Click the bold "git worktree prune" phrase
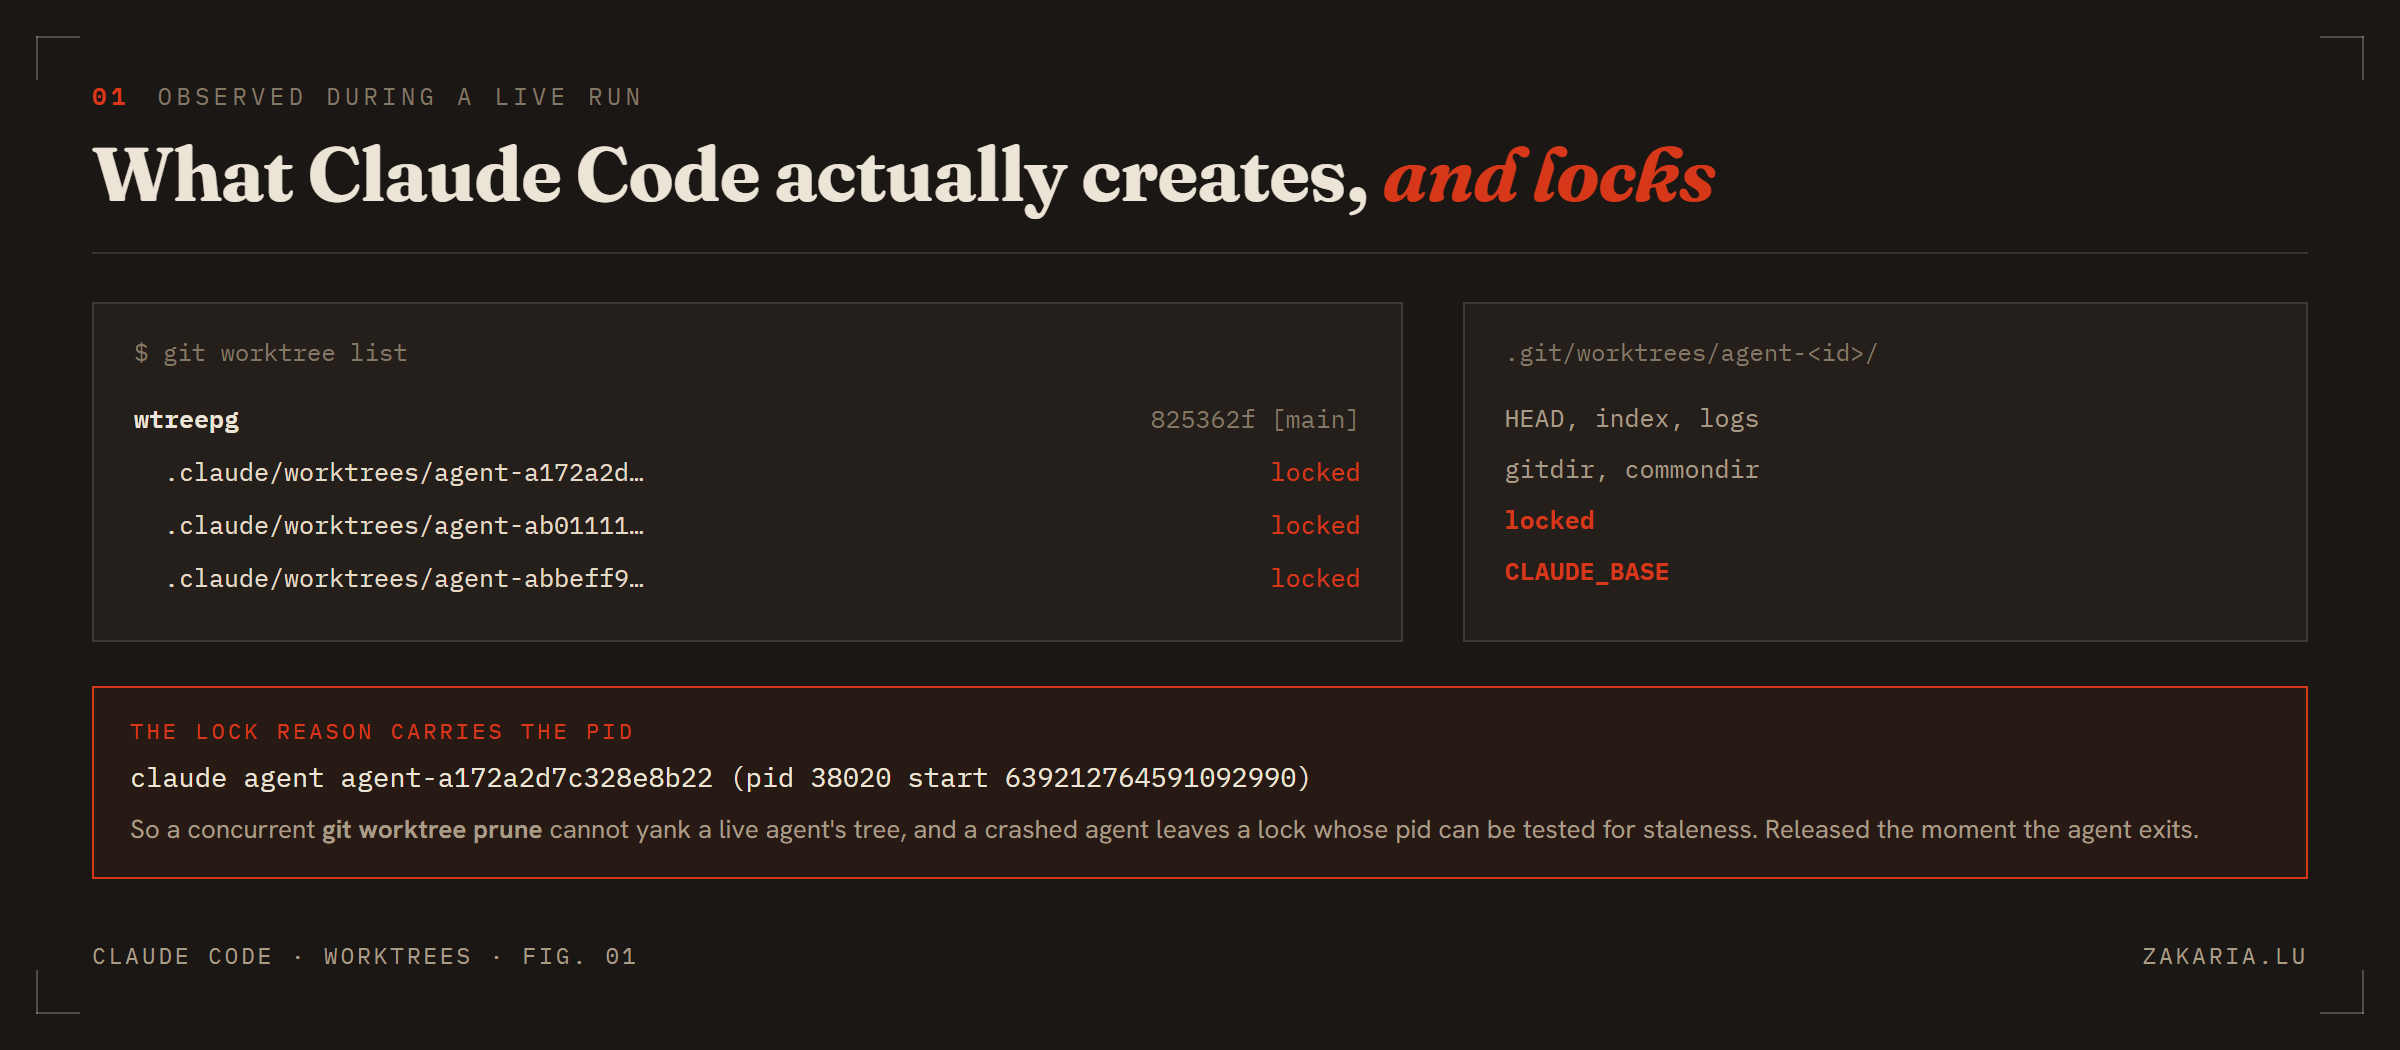2400x1050 pixels. [432, 830]
